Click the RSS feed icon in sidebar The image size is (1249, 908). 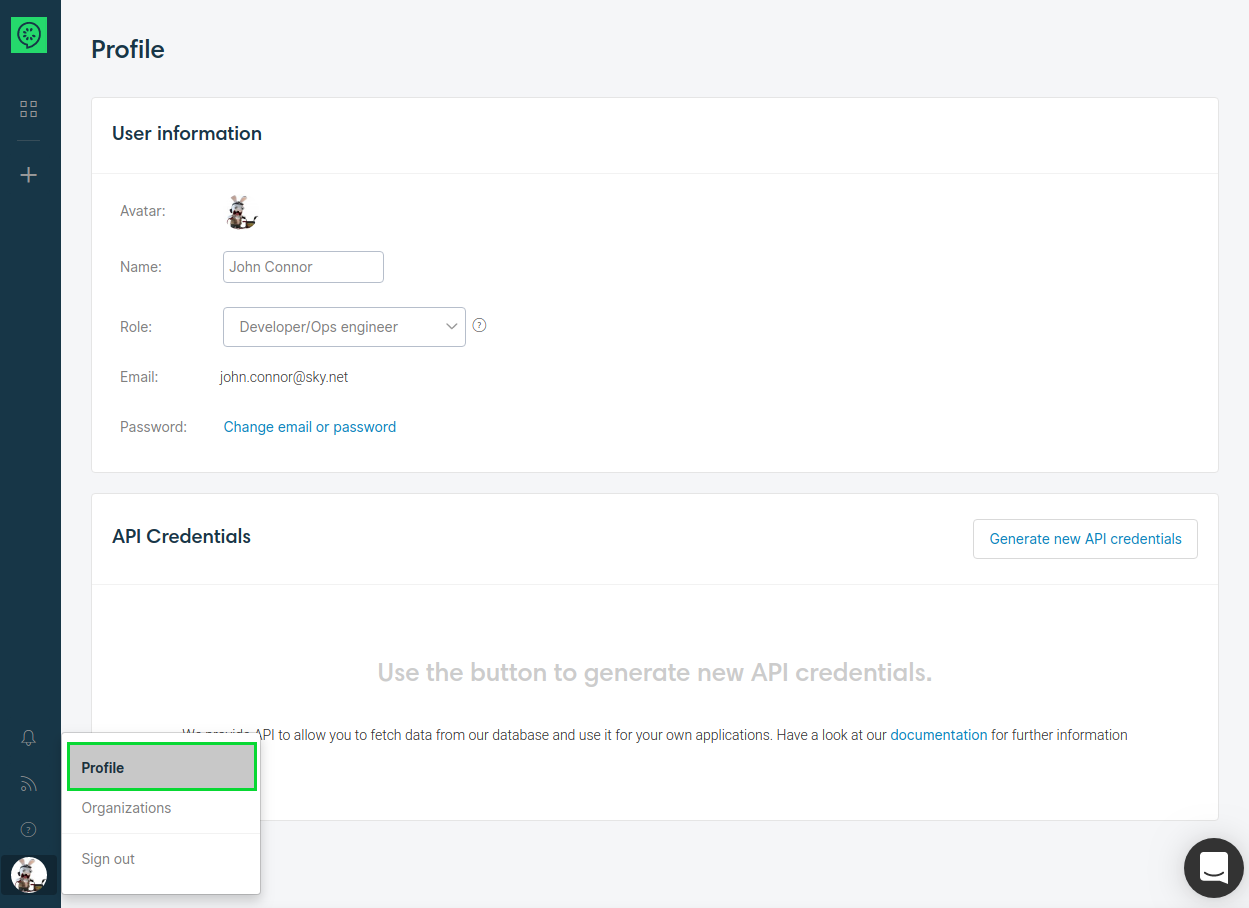[29, 784]
